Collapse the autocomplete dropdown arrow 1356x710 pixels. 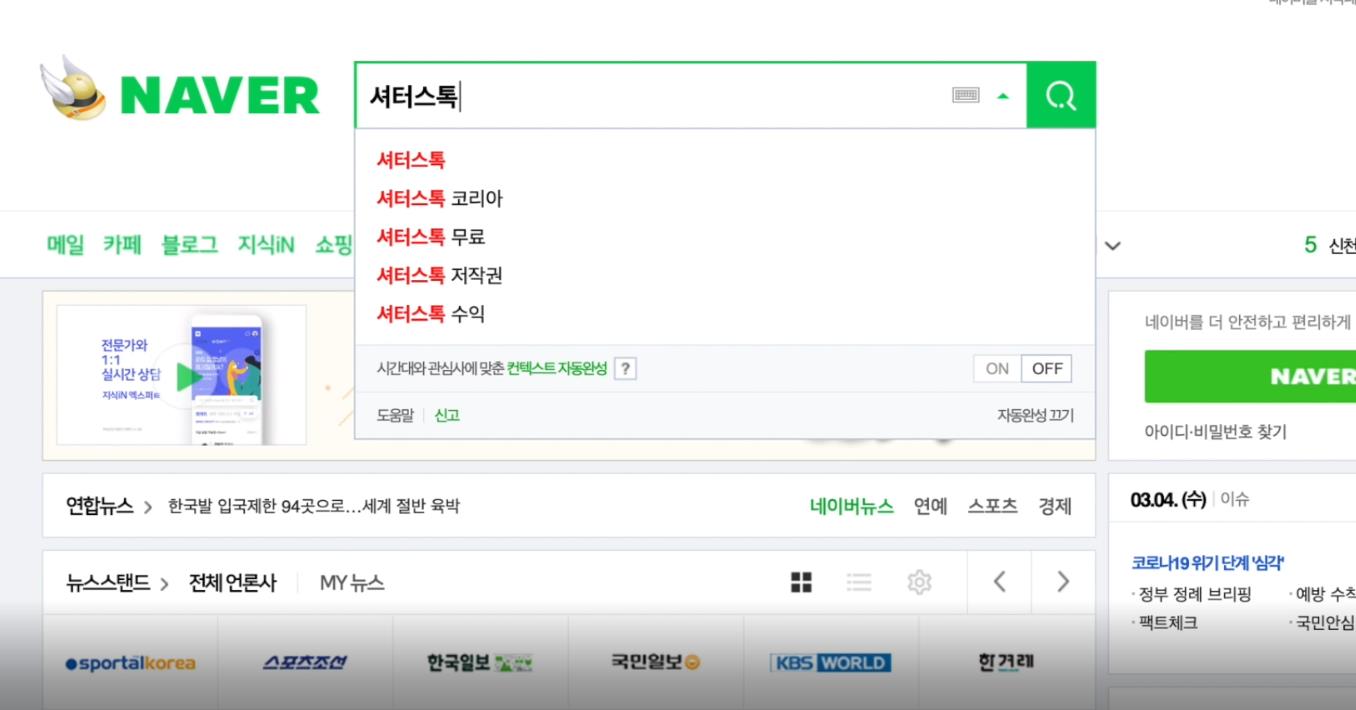click(x=1003, y=96)
